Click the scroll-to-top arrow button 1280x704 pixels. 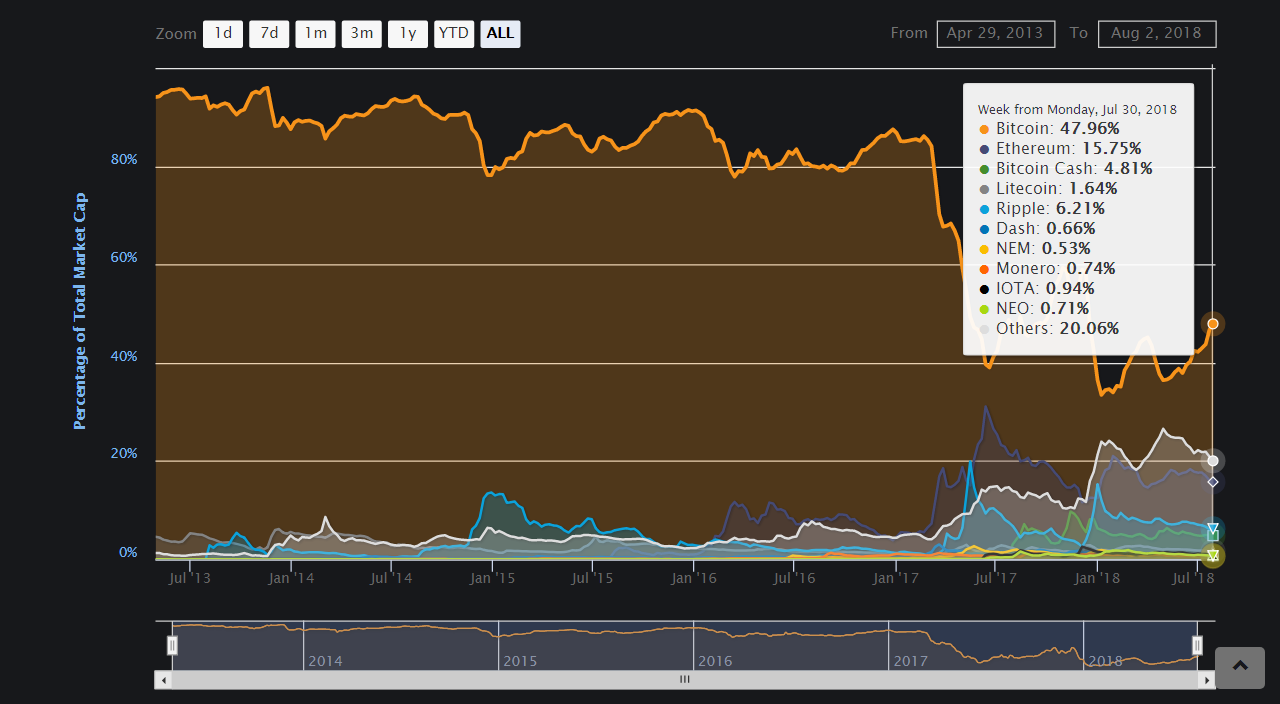pos(1240,668)
